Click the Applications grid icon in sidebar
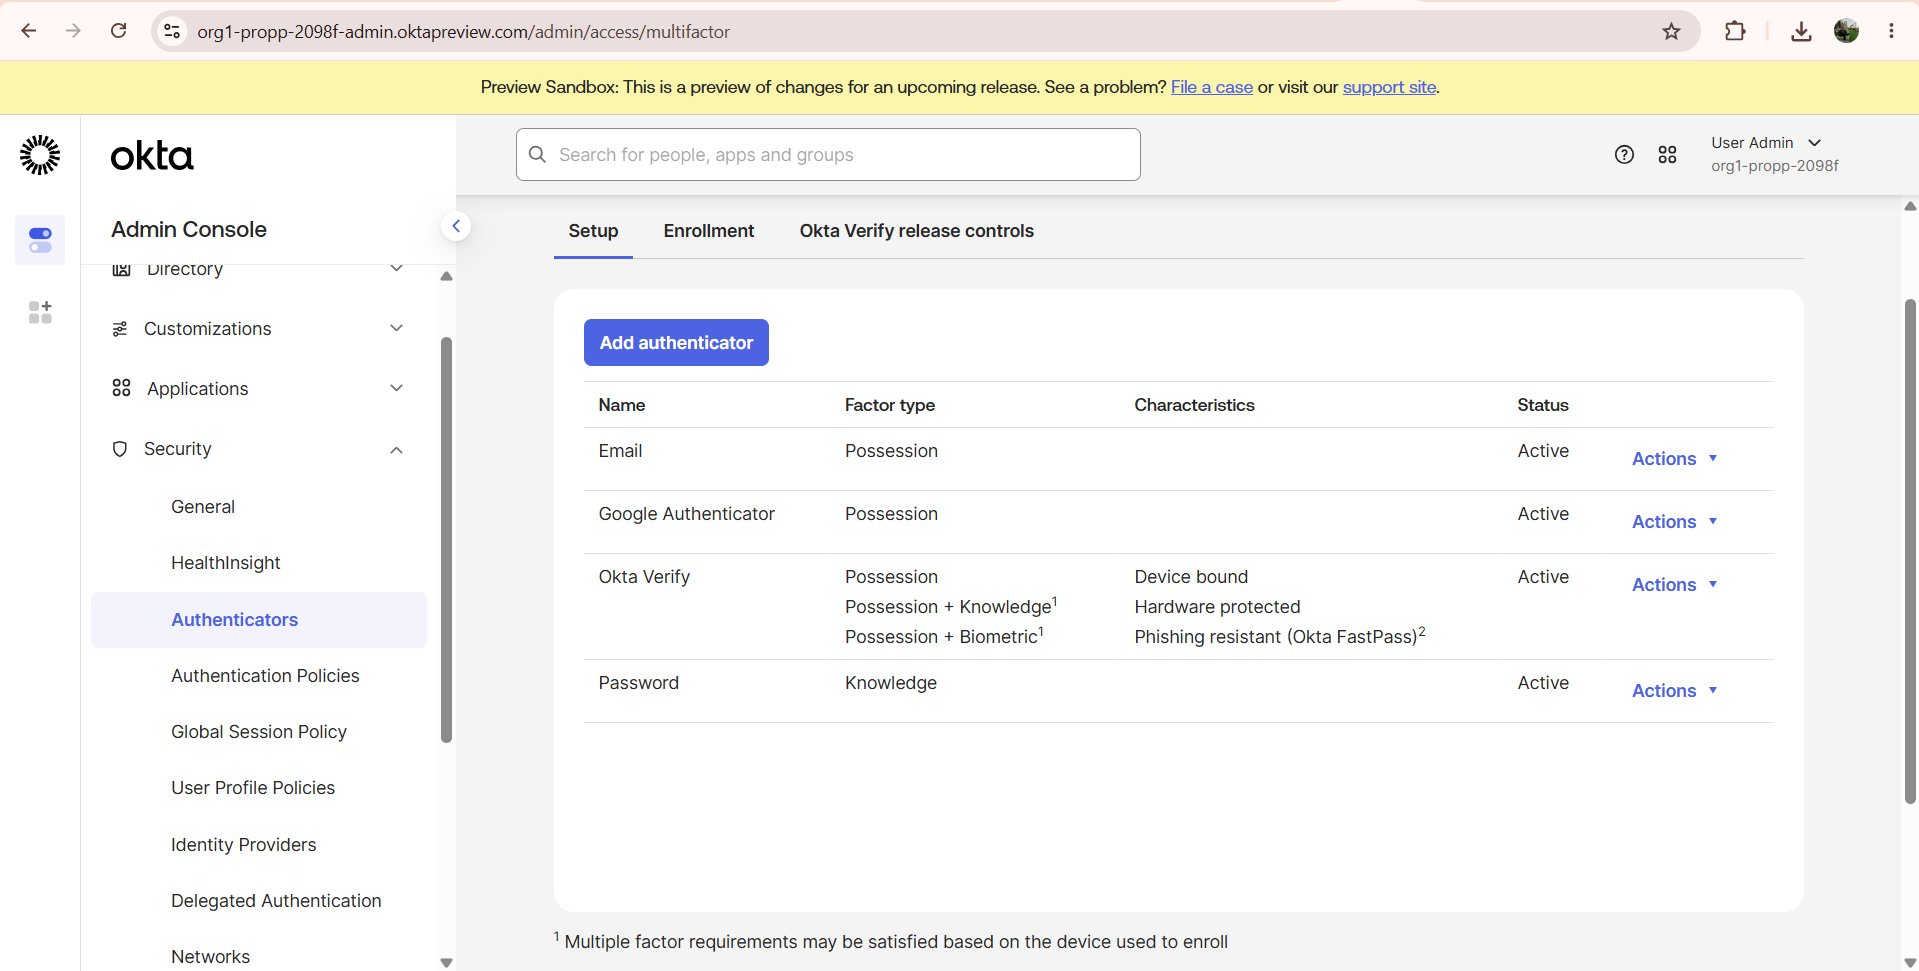Screen dimensions: 1919x971 [x=121, y=388]
